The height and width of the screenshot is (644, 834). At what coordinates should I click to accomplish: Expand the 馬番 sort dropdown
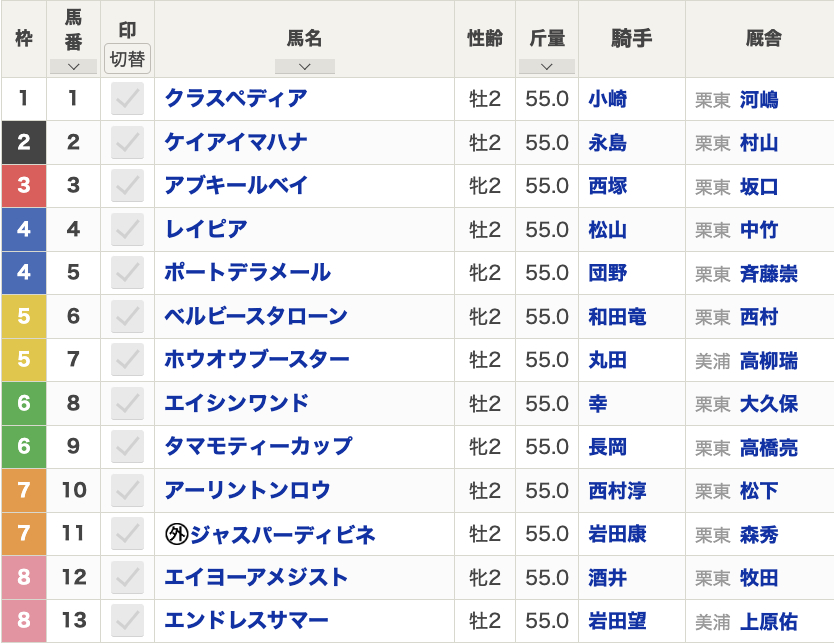coord(73,66)
